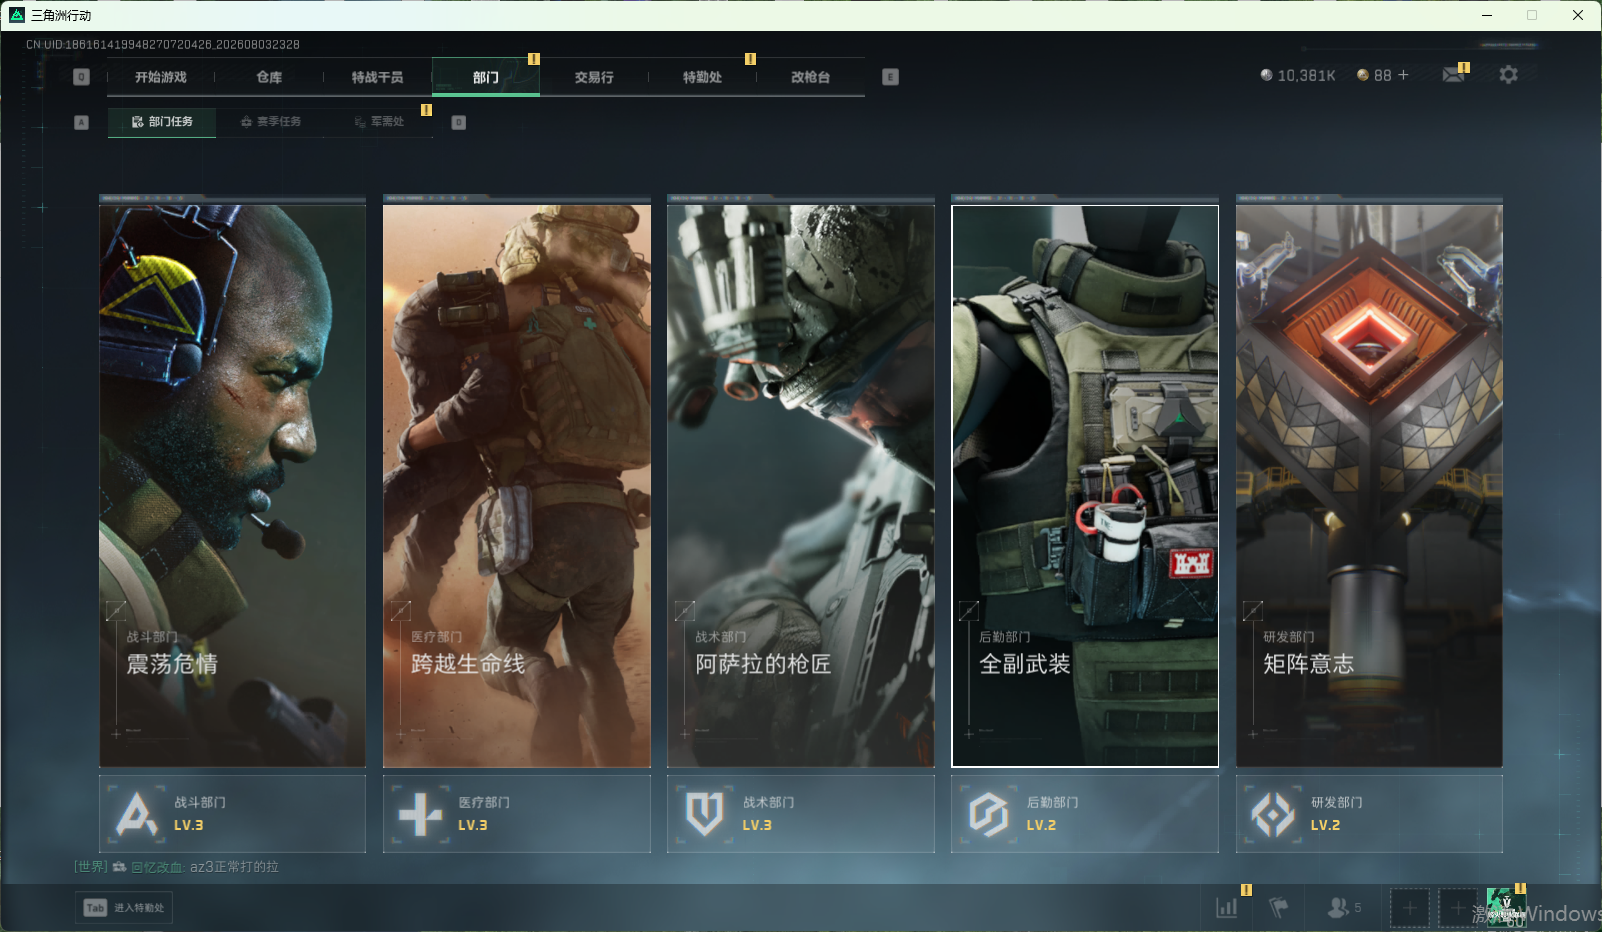Open the settings gear icon

pyautogui.click(x=1508, y=75)
